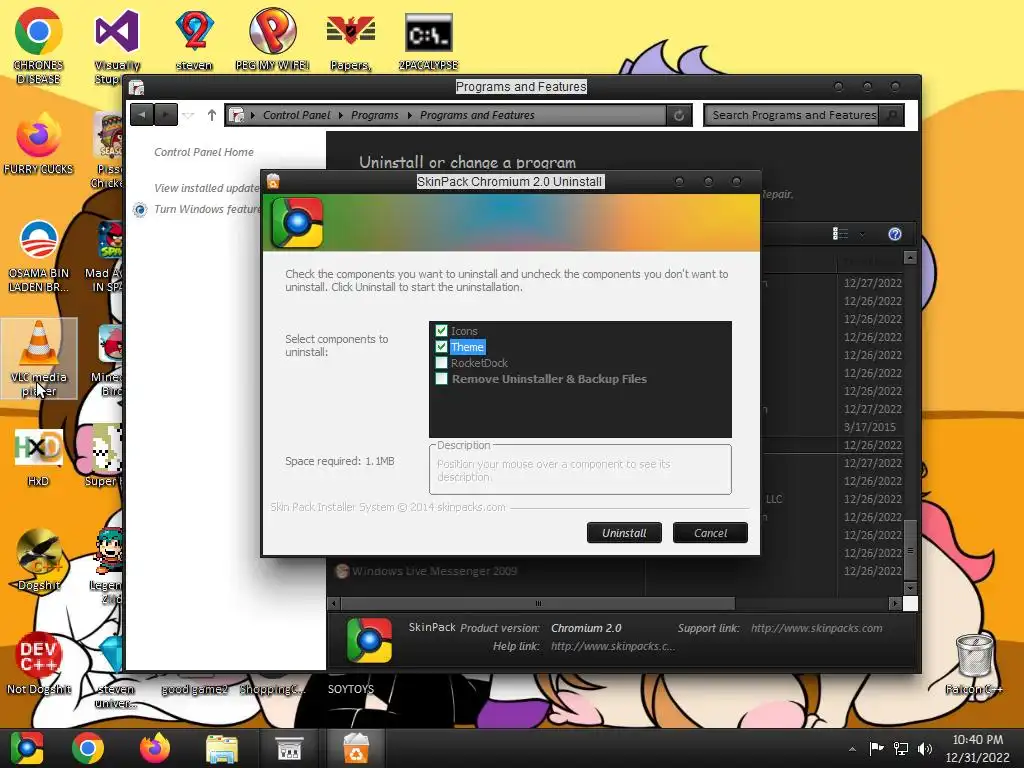This screenshot has height=768, width=1024.
Task: Click the search magnifier in Programs and Features
Action: pyautogui.click(x=891, y=115)
